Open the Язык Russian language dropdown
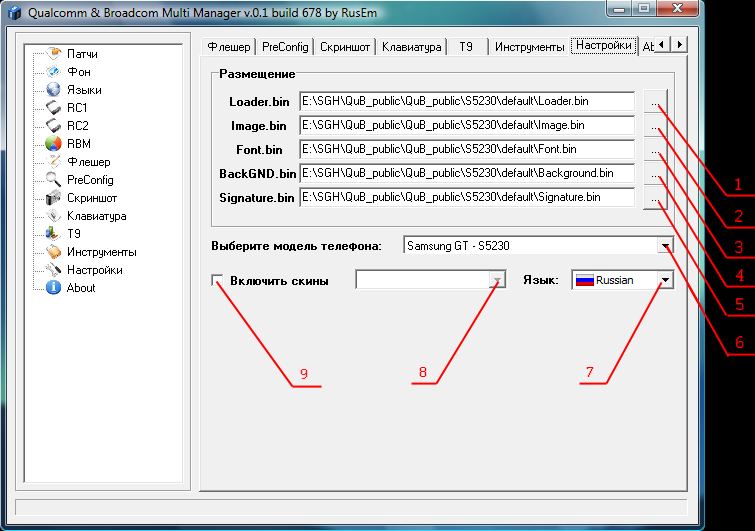The width and height of the screenshot is (755, 531). [x=665, y=281]
